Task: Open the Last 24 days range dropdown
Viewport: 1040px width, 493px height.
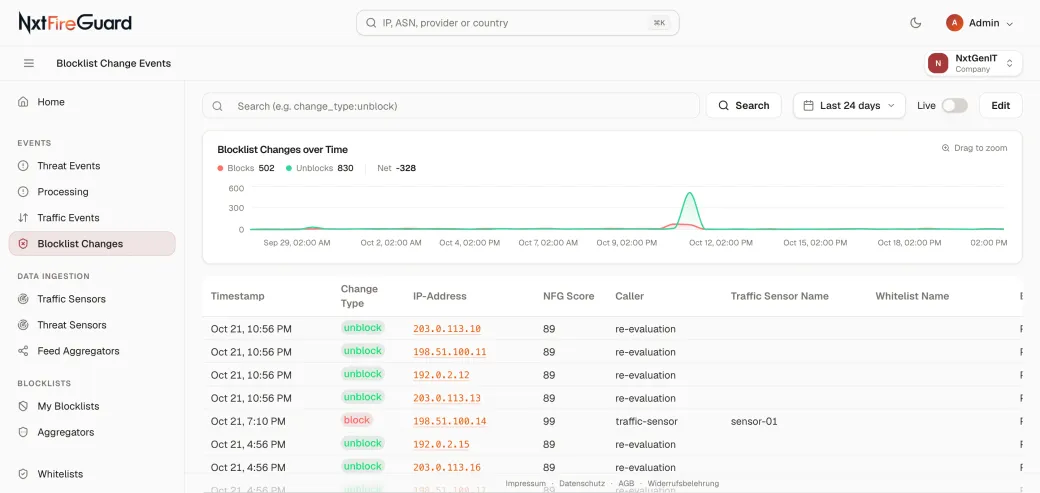Action: pyautogui.click(x=849, y=106)
